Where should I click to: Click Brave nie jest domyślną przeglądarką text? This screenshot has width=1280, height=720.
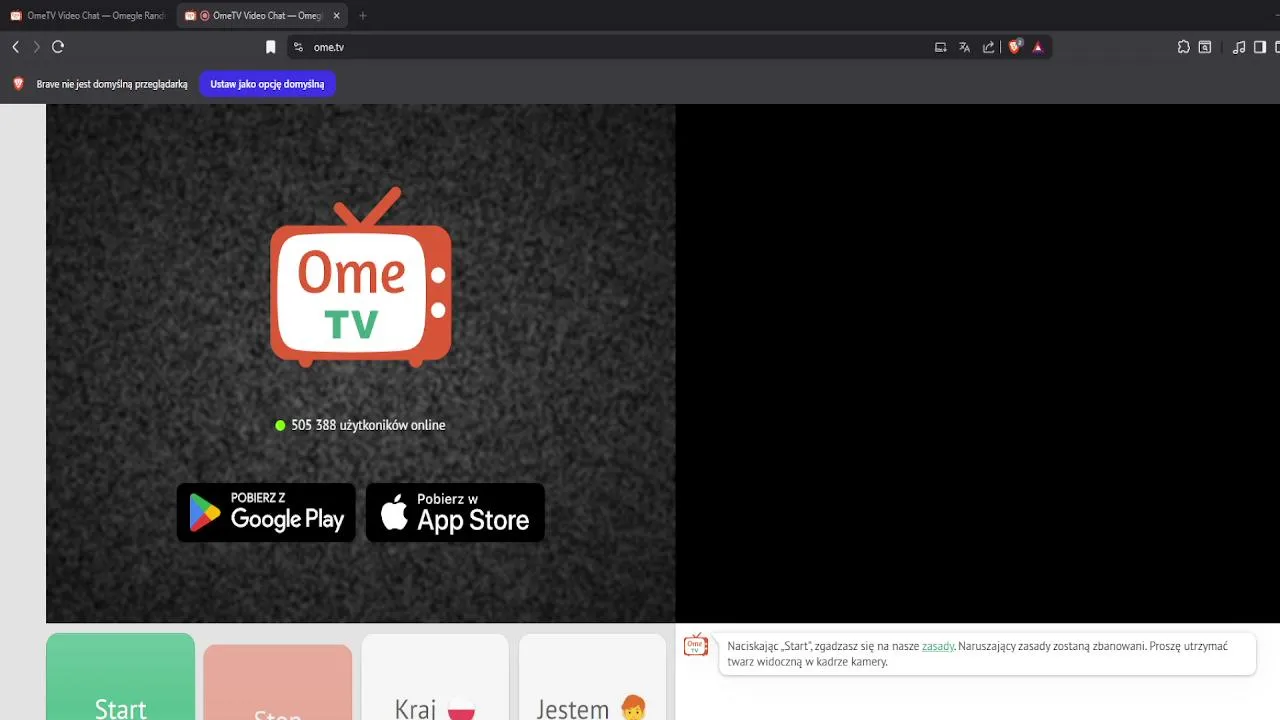click(x=112, y=84)
